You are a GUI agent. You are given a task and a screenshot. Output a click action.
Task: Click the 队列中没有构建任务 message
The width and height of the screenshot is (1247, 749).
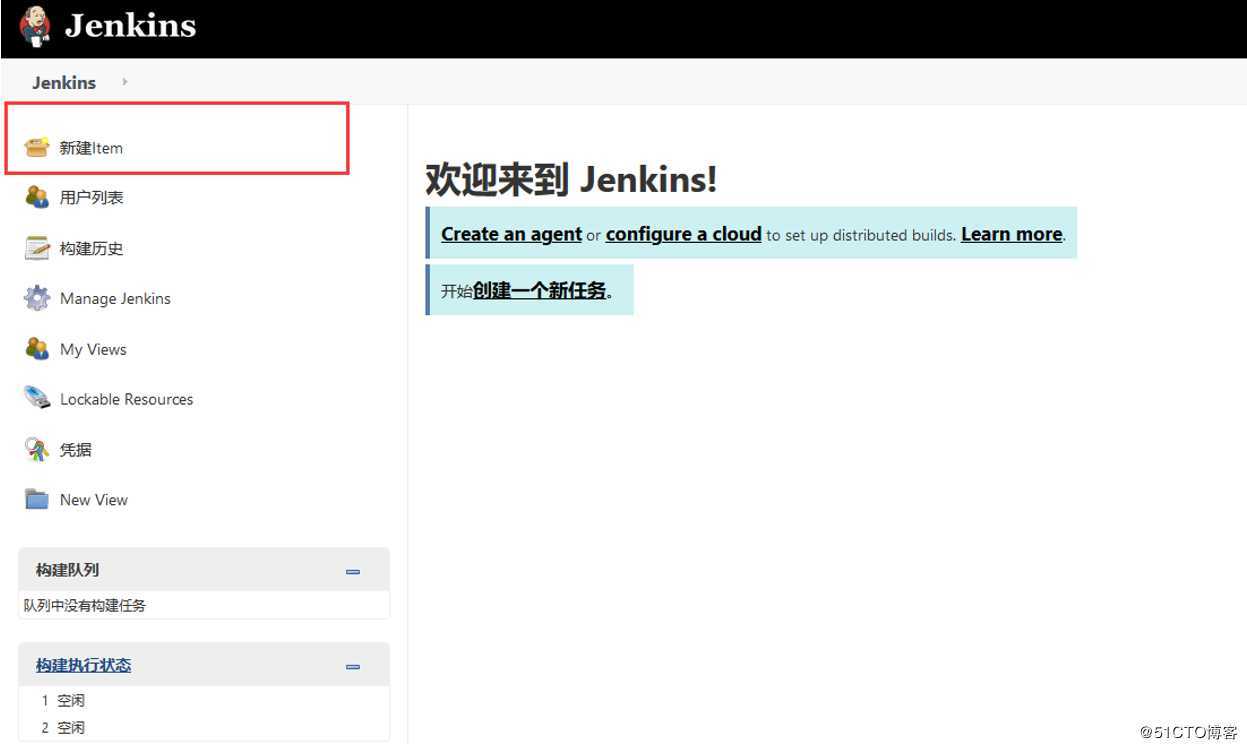(x=85, y=605)
